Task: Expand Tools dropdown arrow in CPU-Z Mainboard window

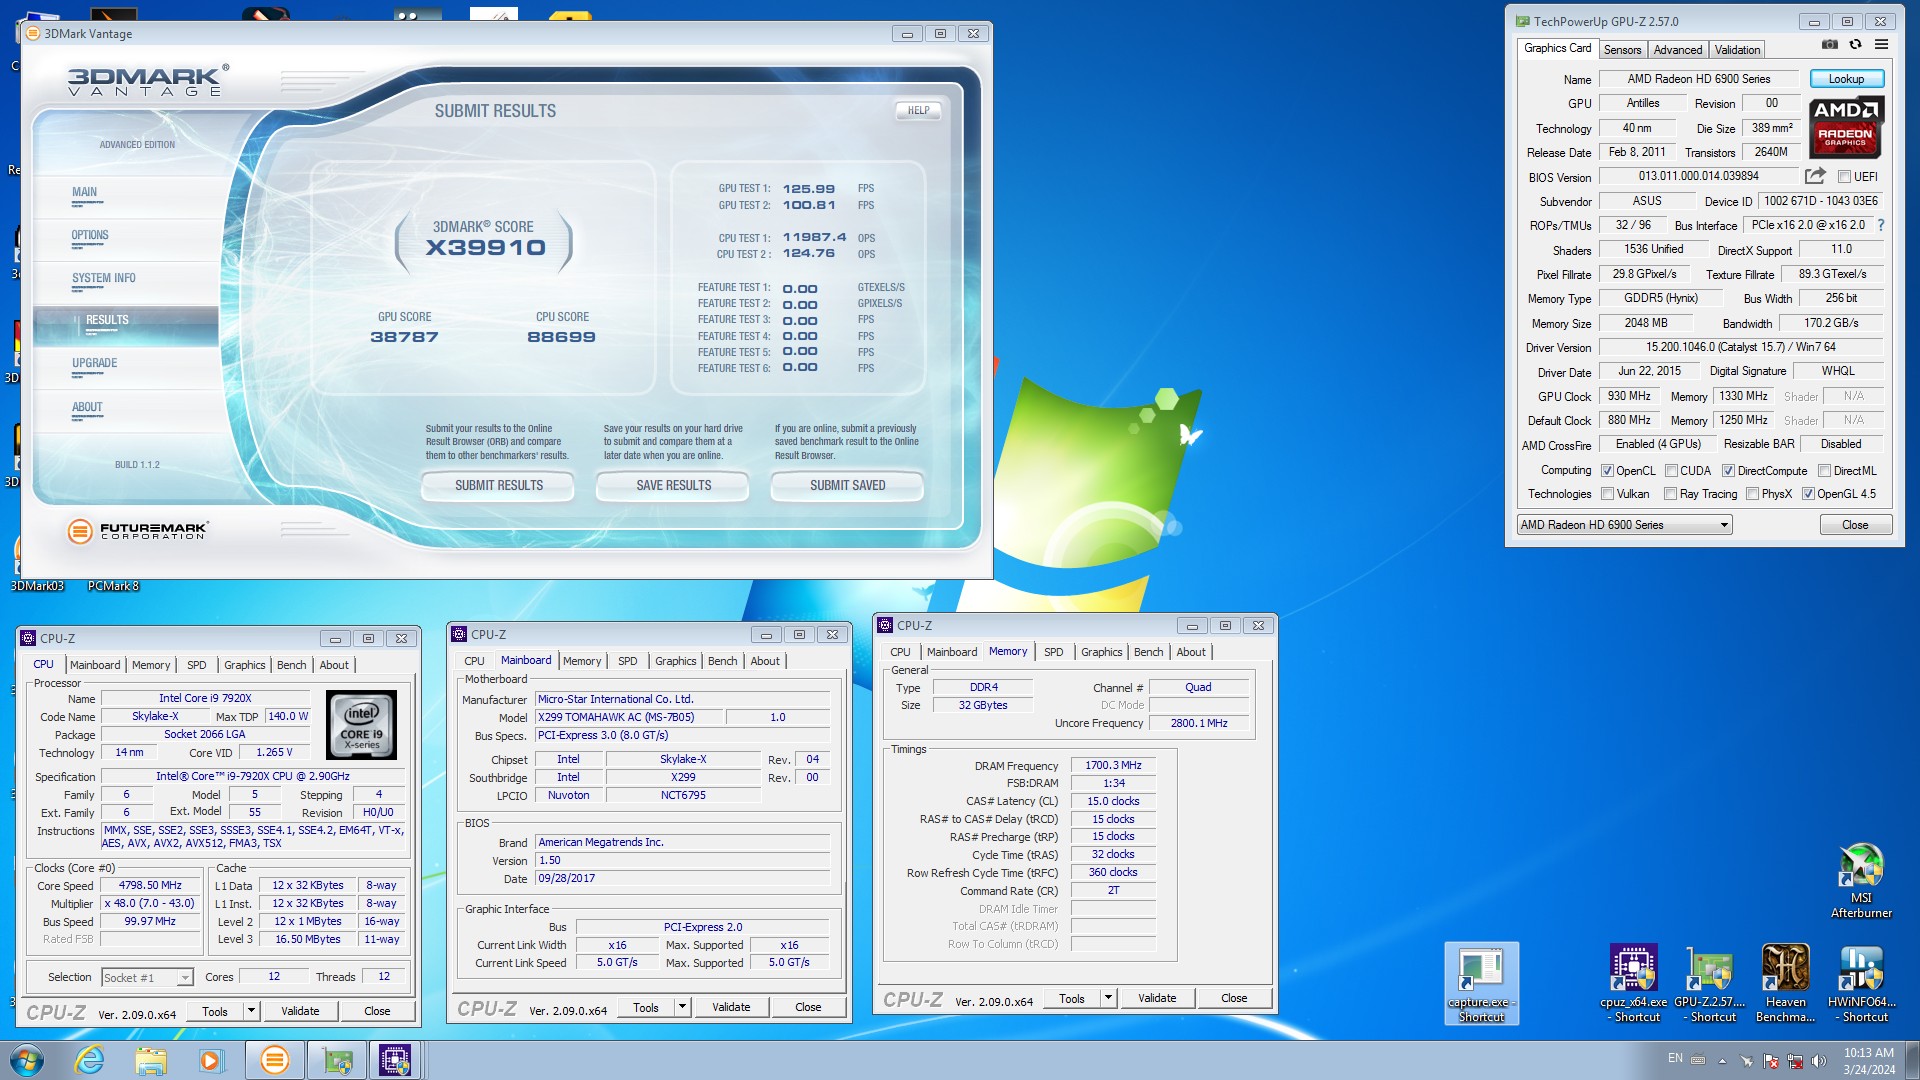Action: point(682,1008)
